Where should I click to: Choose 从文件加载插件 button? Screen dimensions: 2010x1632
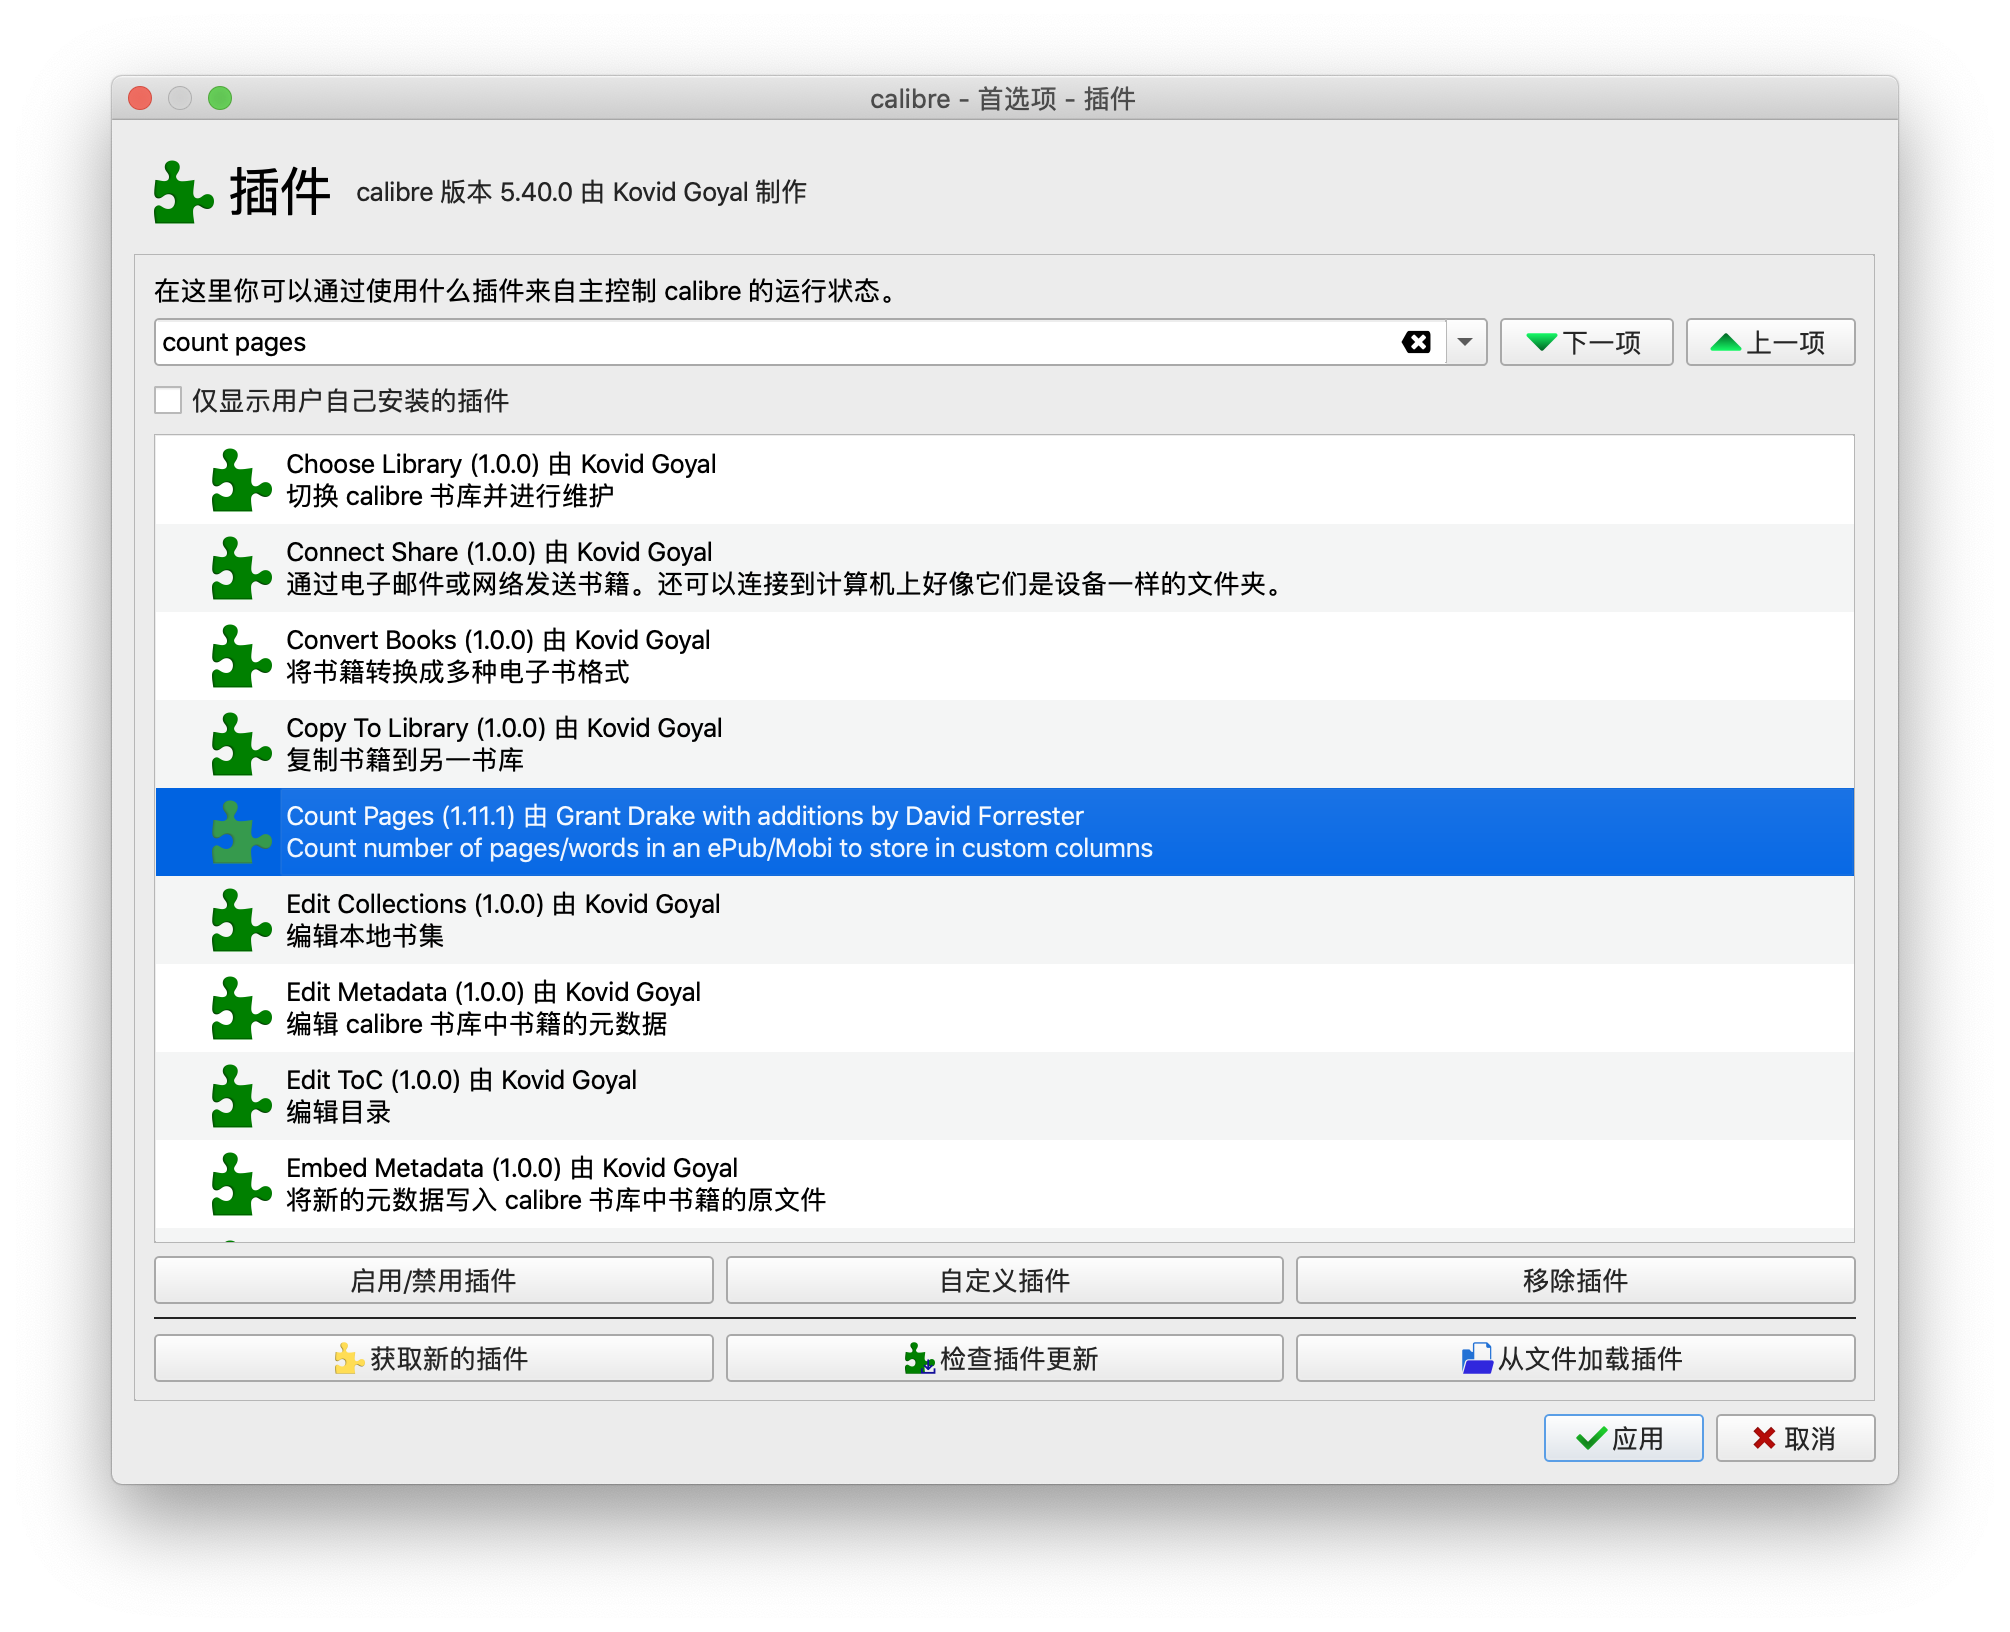pyautogui.click(x=1575, y=1359)
